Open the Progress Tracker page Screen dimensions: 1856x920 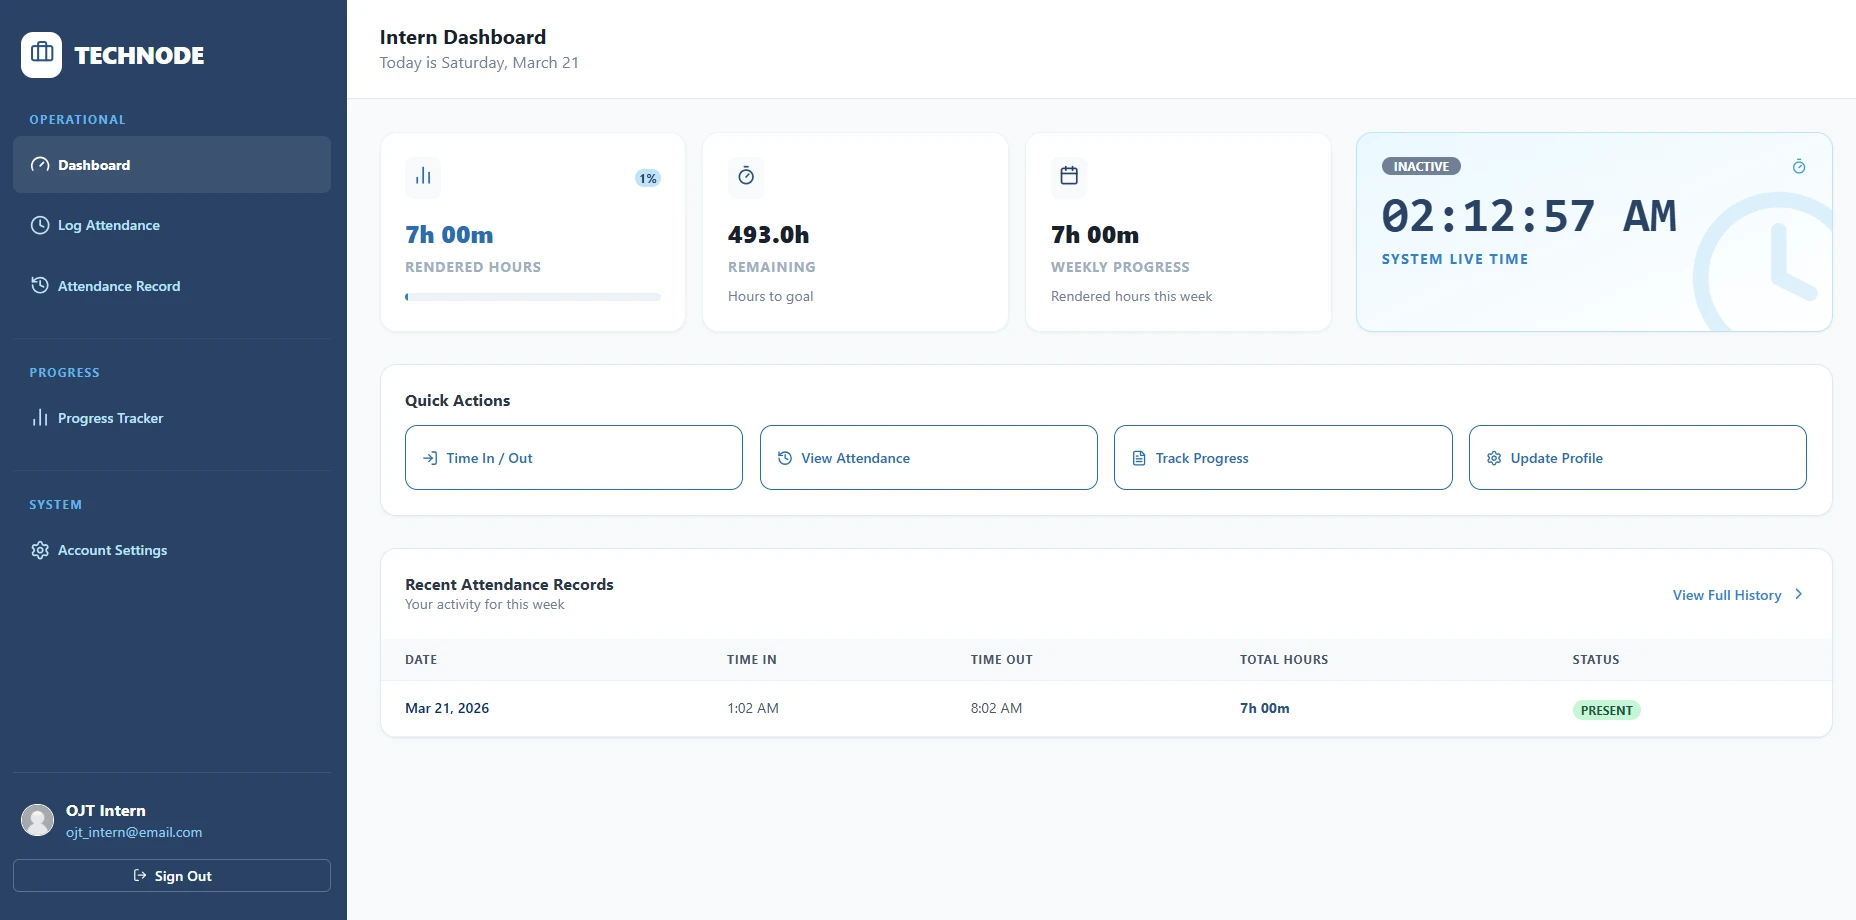coord(172,418)
